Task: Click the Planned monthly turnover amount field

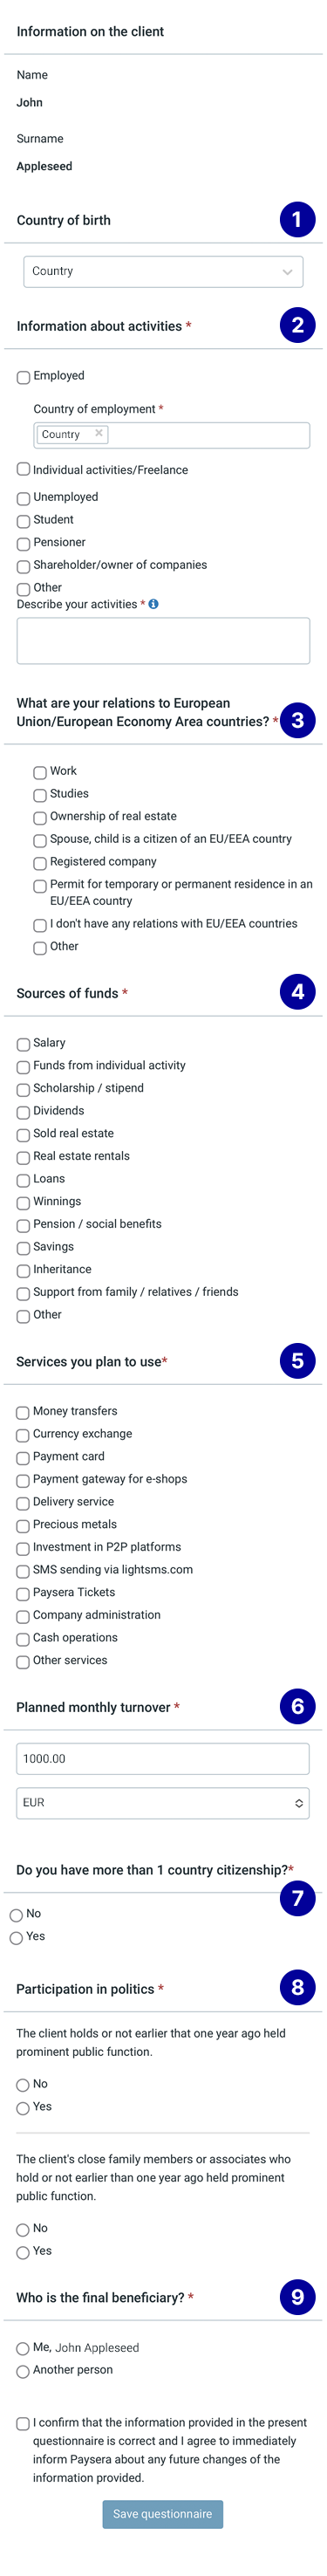Action: click(x=163, y=1758)
